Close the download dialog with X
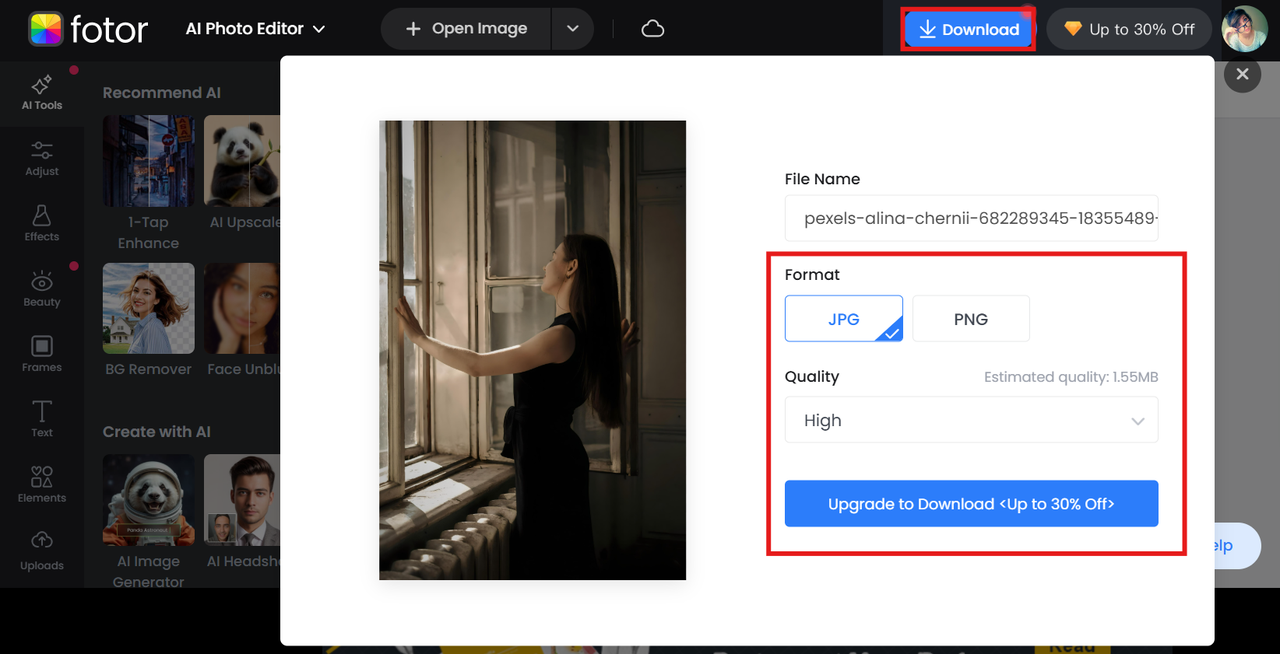Screen dimensions: 1280x654 point(1242,74)
